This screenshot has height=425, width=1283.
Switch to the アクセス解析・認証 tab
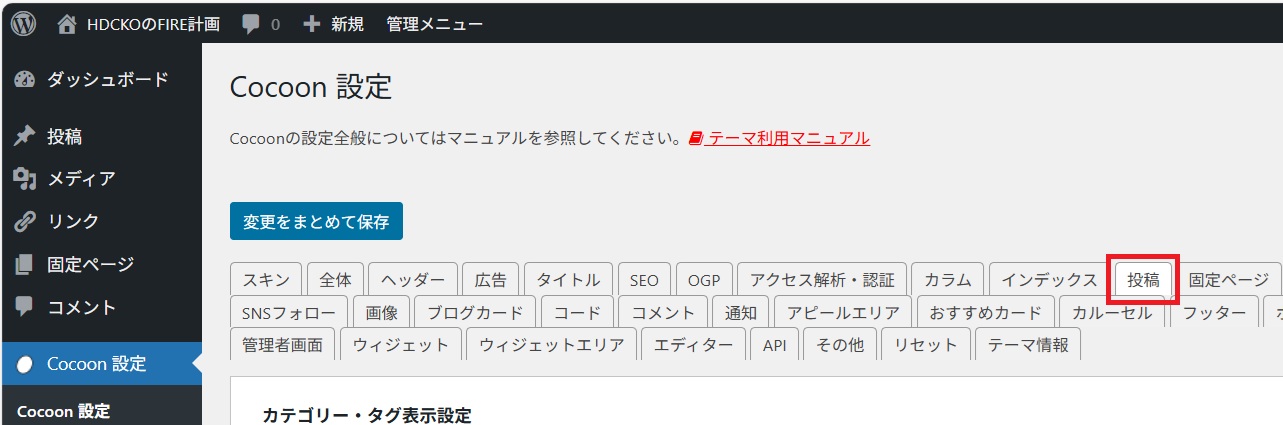822,280
